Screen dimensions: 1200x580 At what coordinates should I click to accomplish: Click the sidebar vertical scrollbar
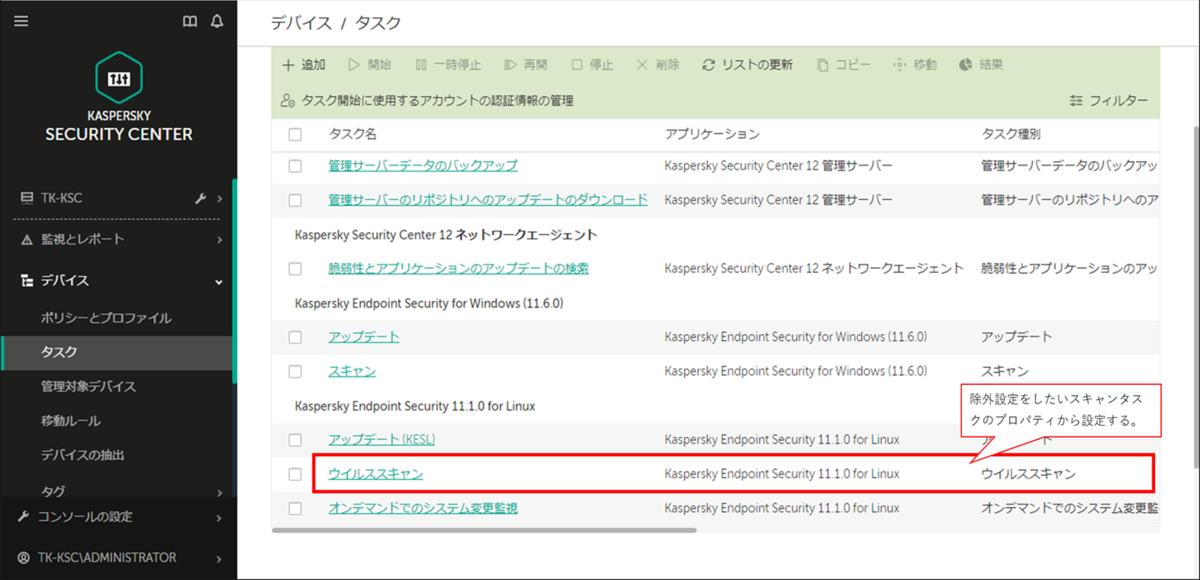[235, 282]
